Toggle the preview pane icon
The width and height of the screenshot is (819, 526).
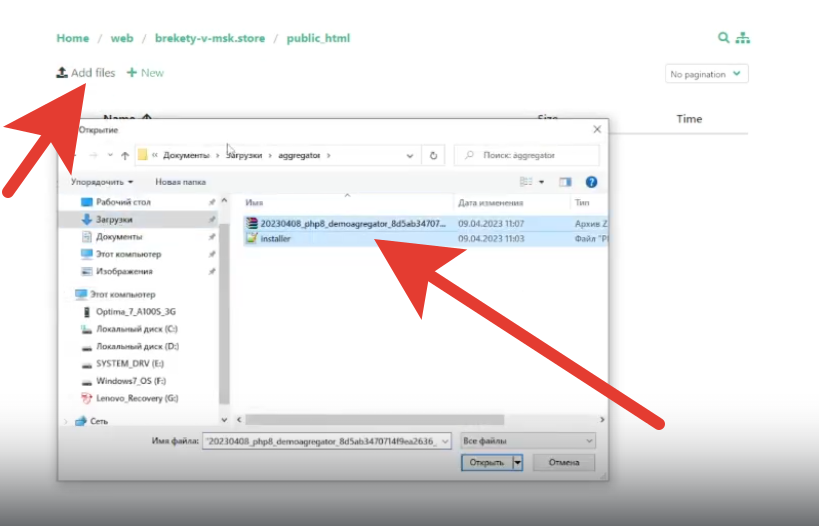(565, 182)
